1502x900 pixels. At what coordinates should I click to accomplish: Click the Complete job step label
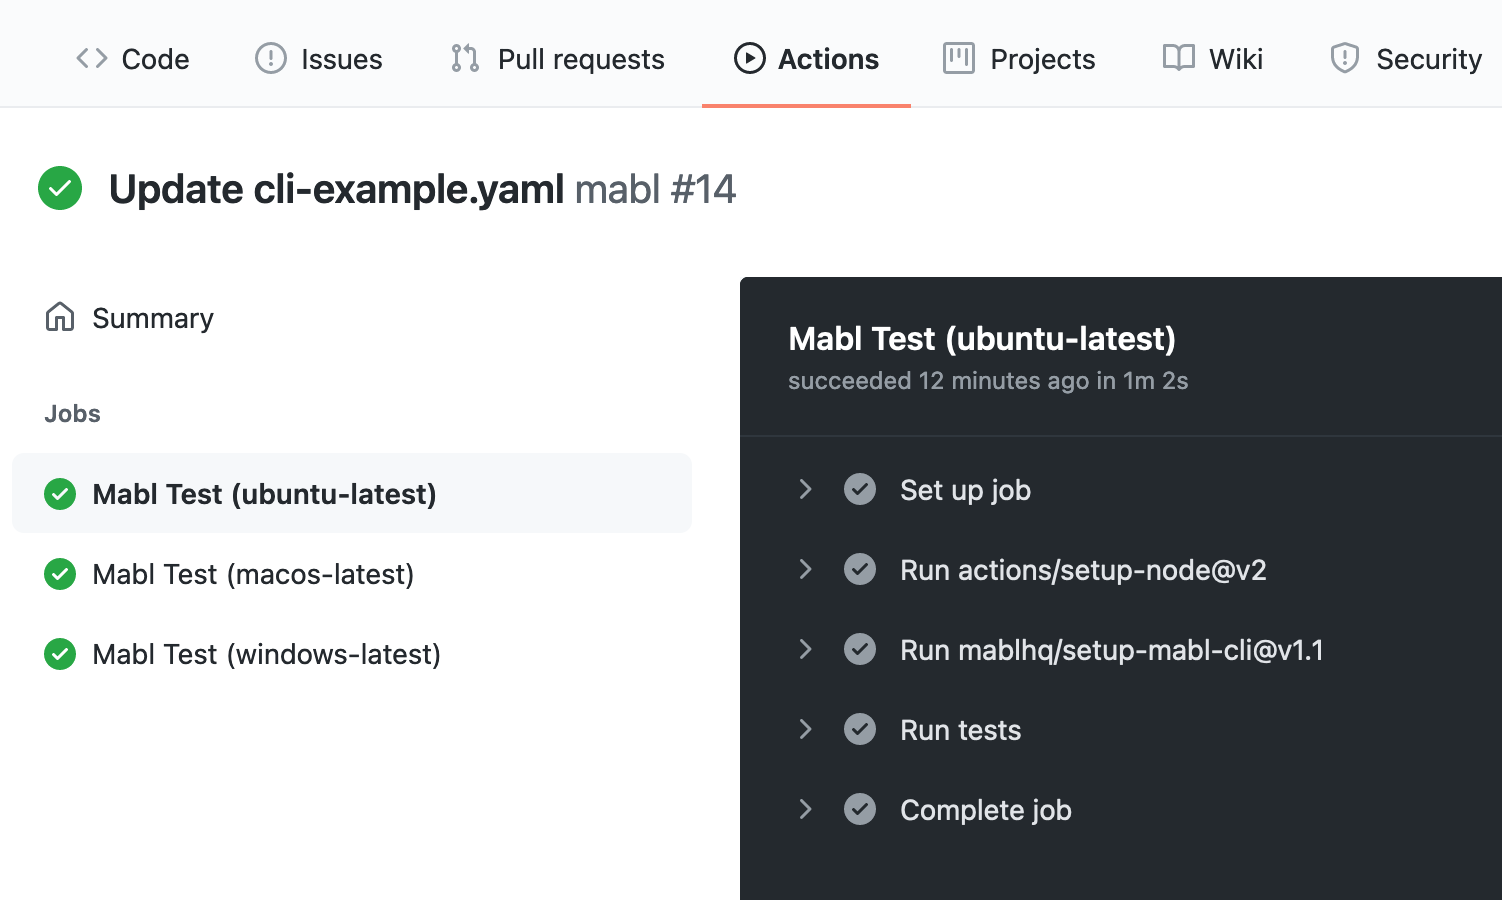[x=985, y=810]
